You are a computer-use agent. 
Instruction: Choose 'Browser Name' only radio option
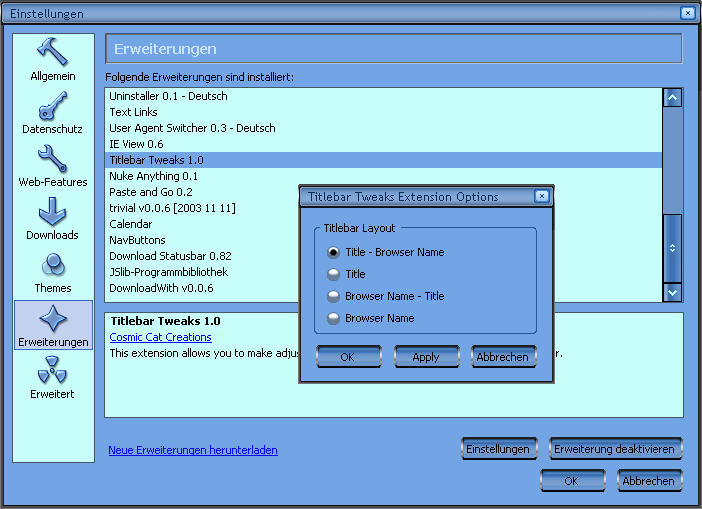pyautogui.click(x=334, y=318)
